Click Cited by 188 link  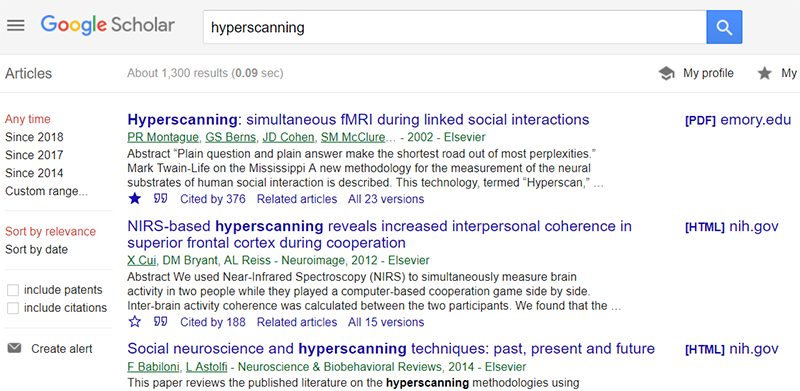tap(213, 323)
